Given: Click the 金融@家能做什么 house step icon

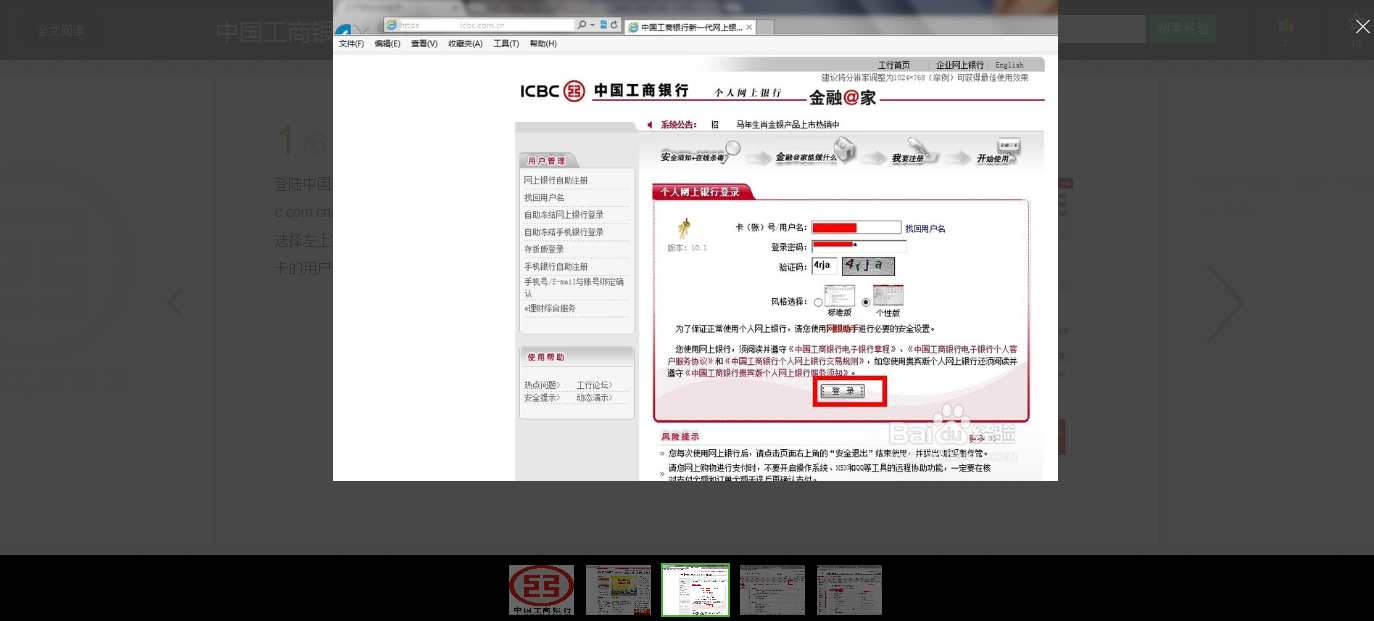Looking at the screenshot, I should tap(846, 151).
